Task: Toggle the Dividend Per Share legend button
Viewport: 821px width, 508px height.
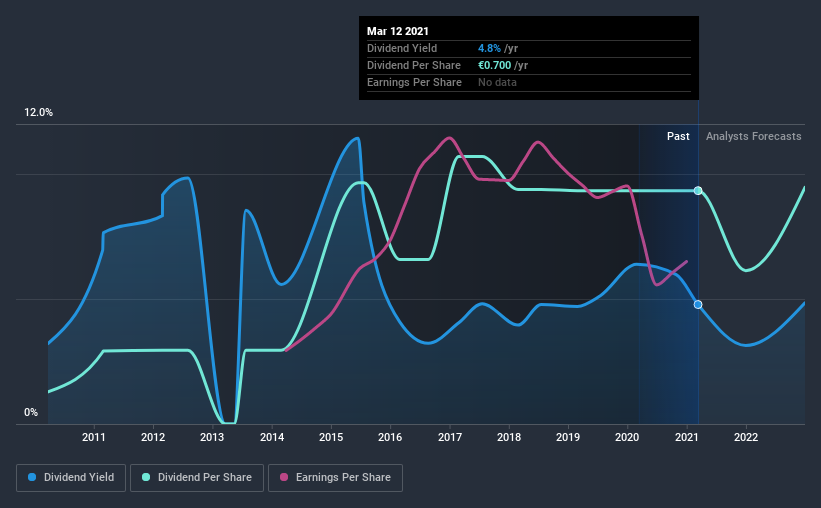Action: click(197, 478)
